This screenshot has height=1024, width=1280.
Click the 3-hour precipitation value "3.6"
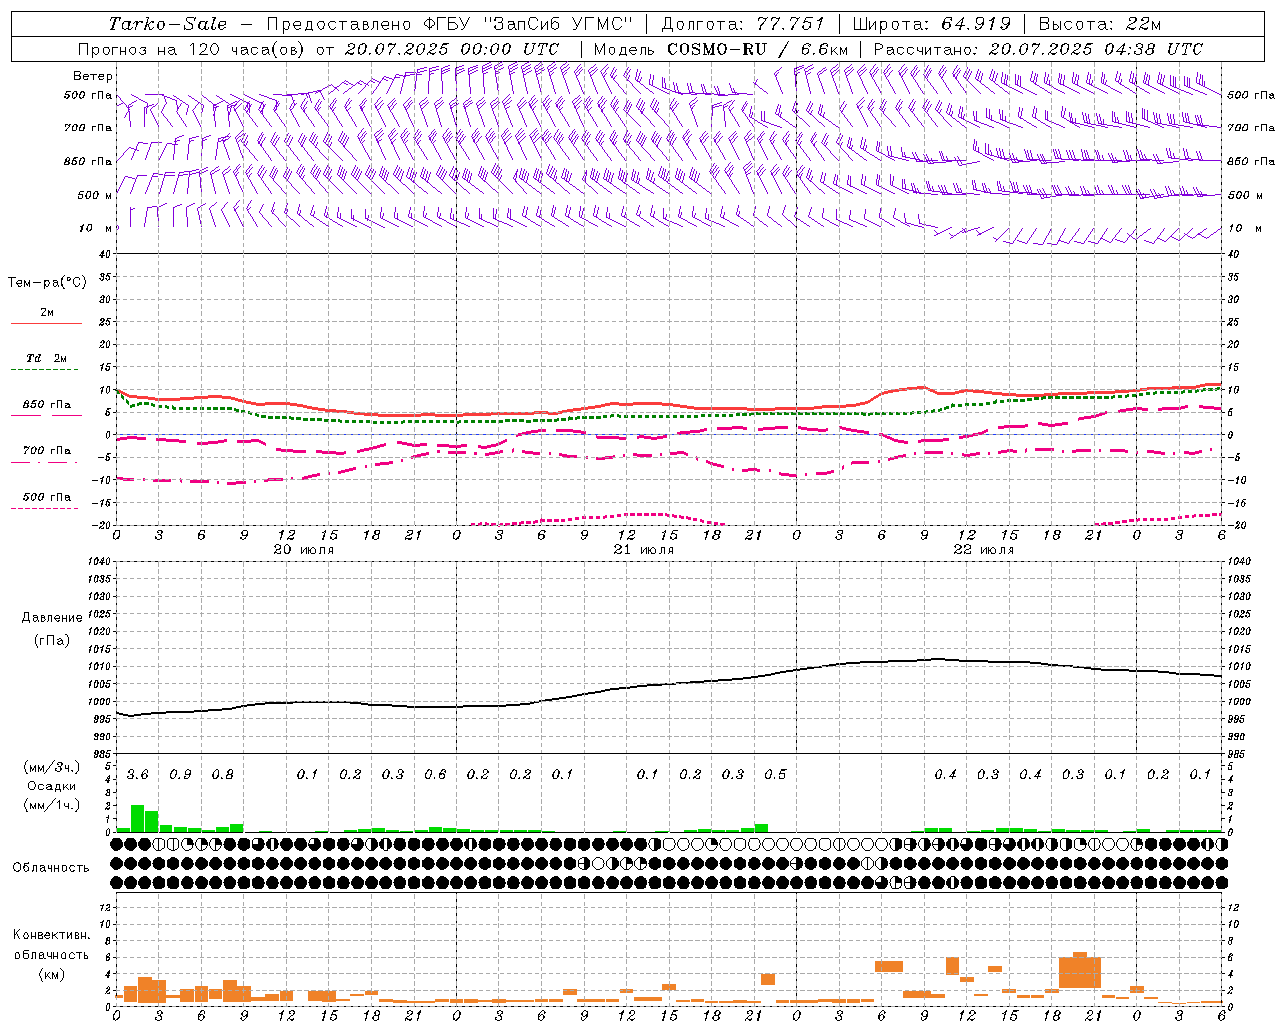[137, 775]
